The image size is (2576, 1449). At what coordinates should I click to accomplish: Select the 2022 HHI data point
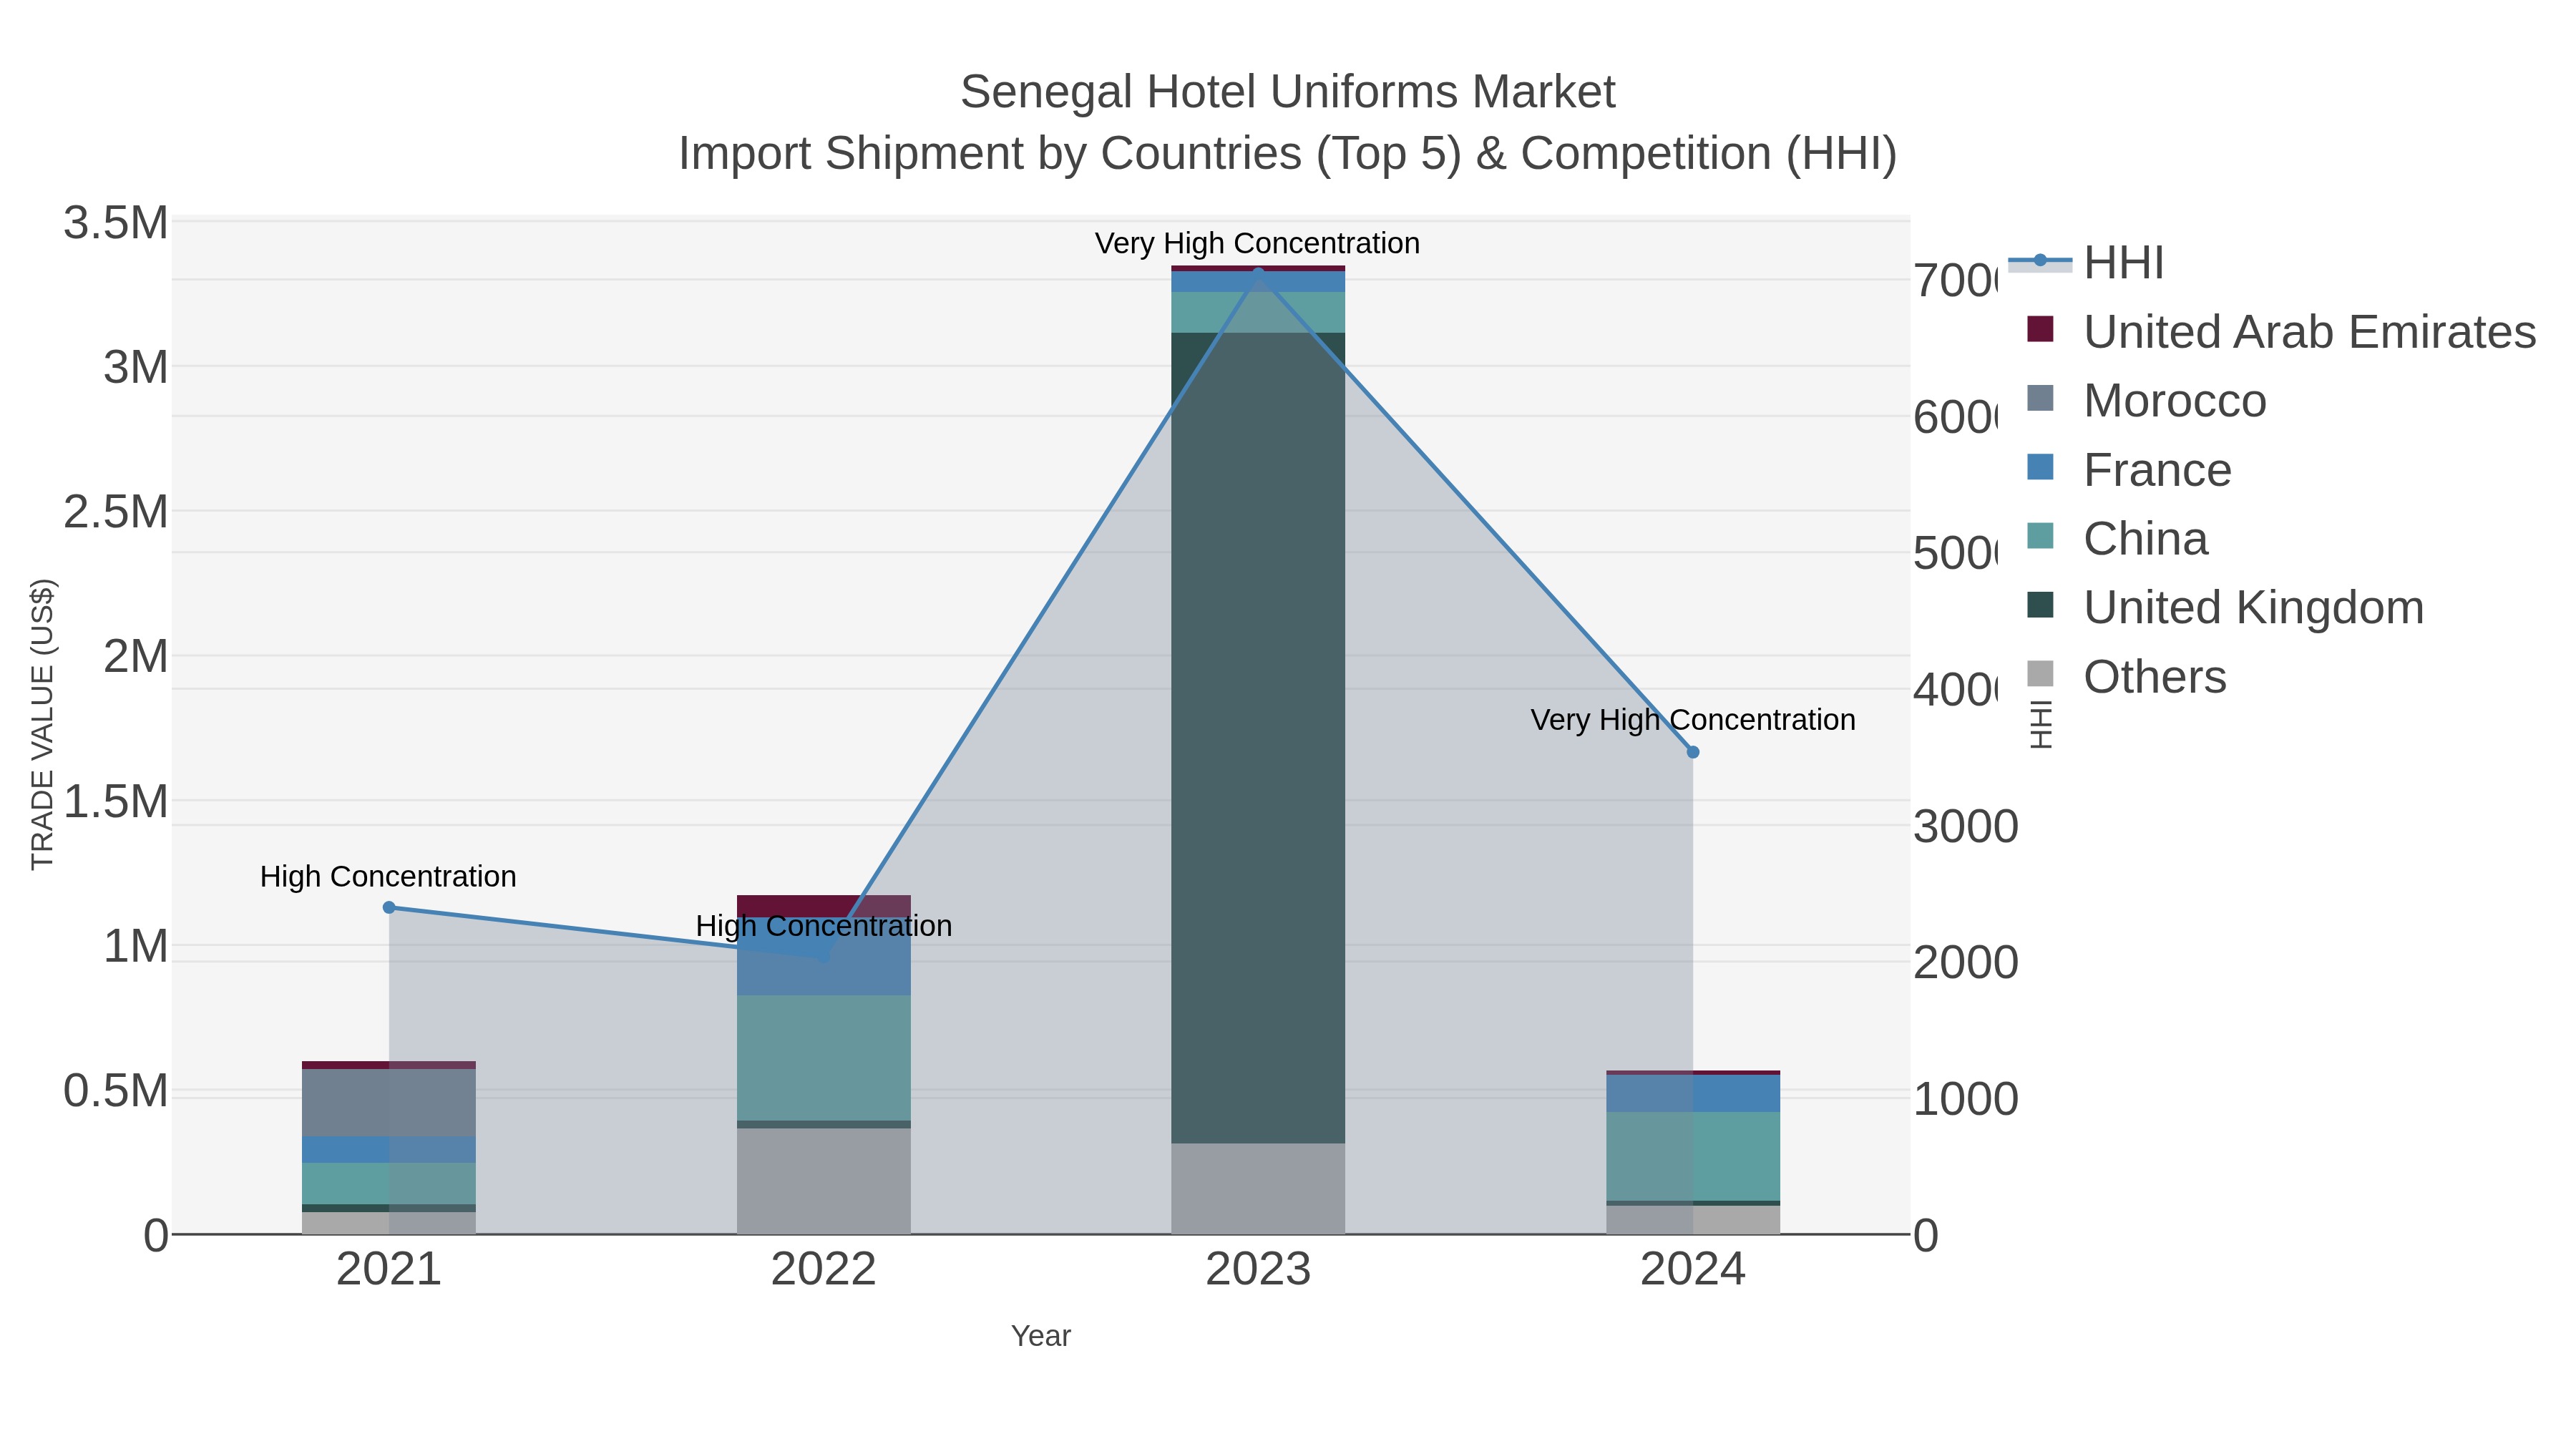click(823, 956)
